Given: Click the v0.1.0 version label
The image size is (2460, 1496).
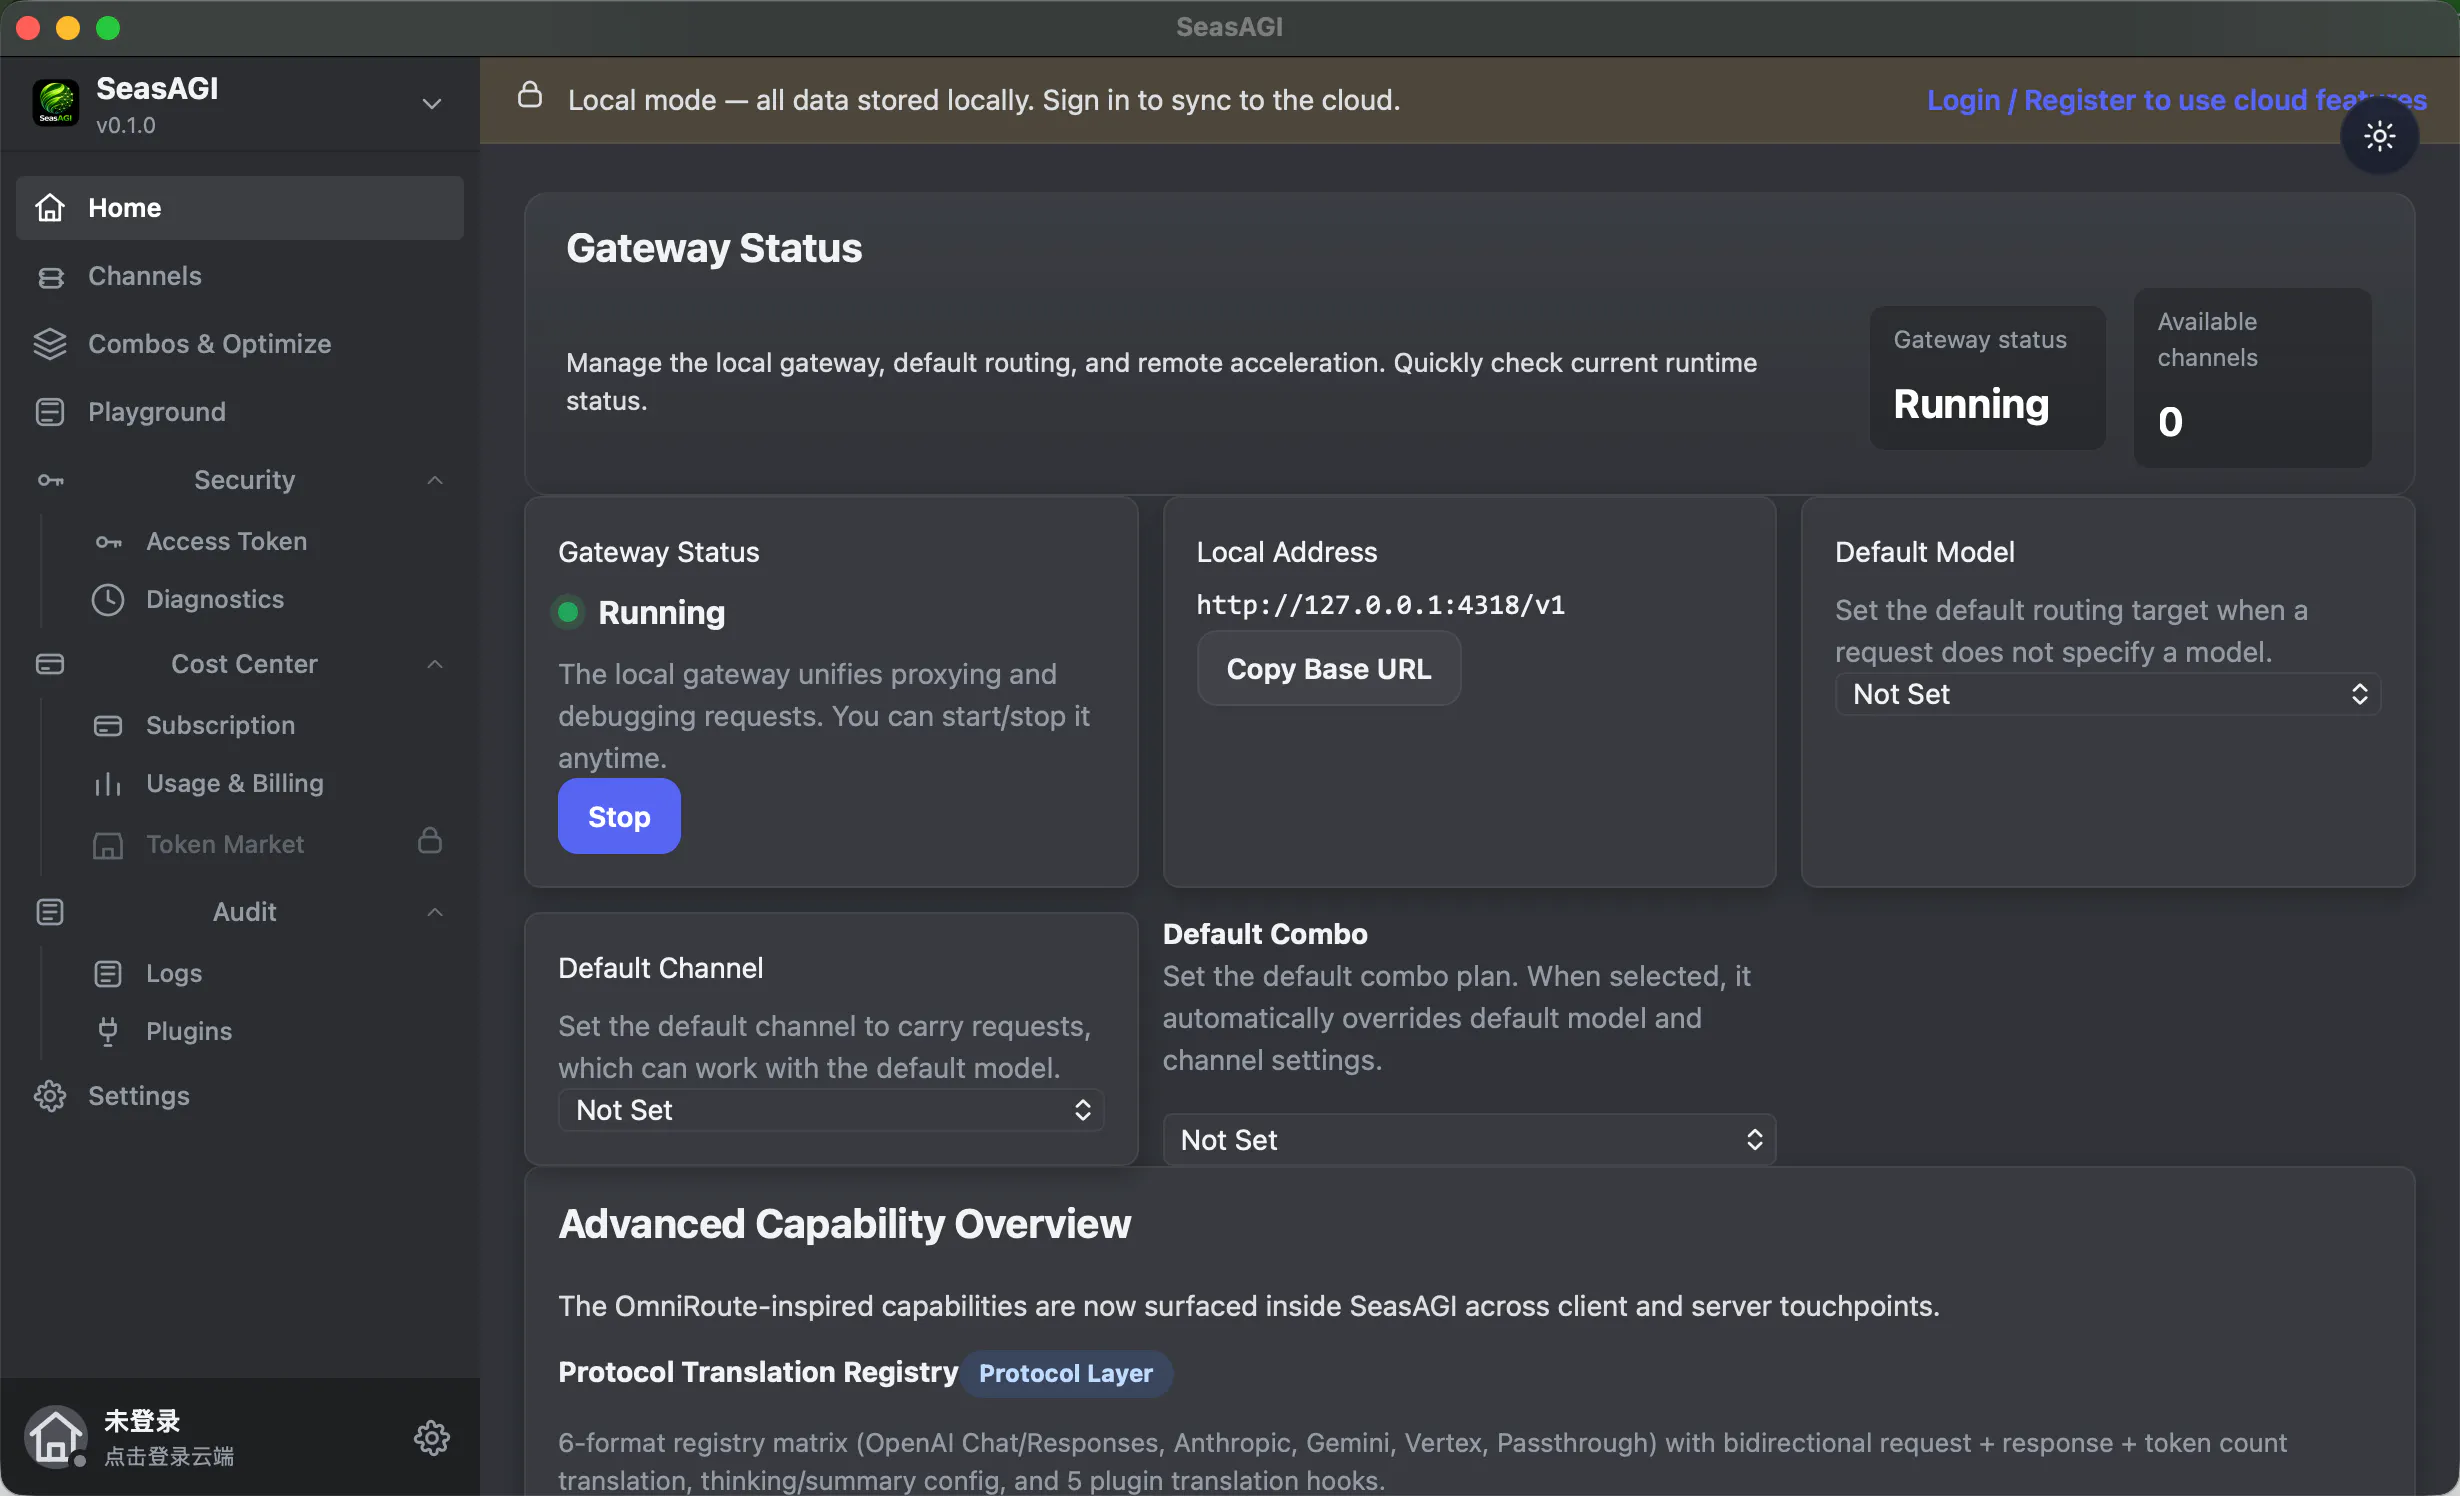Looking at the screenshot, I should tap(126, 126).
